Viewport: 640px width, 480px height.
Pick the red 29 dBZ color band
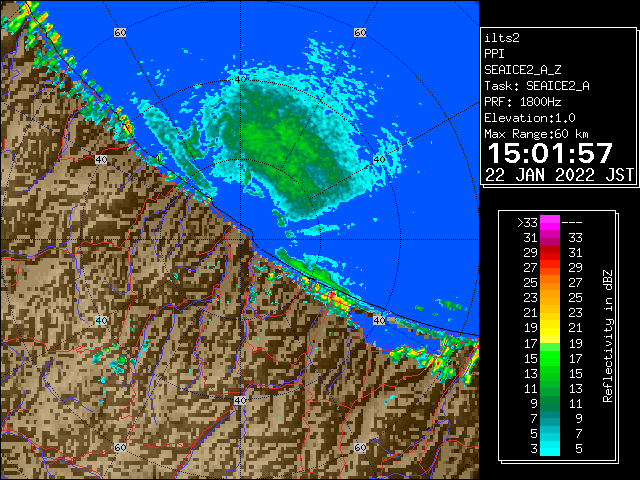pos(550,253)
